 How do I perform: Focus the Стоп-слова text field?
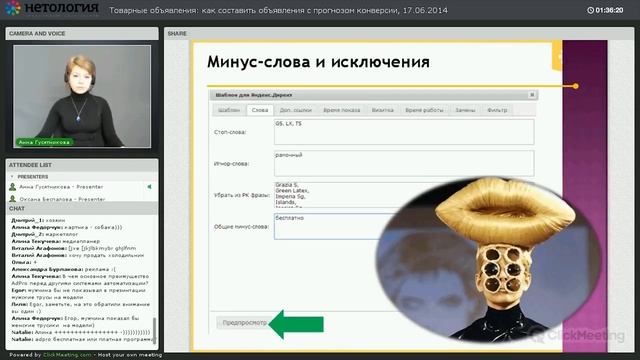tap(404, 132)
